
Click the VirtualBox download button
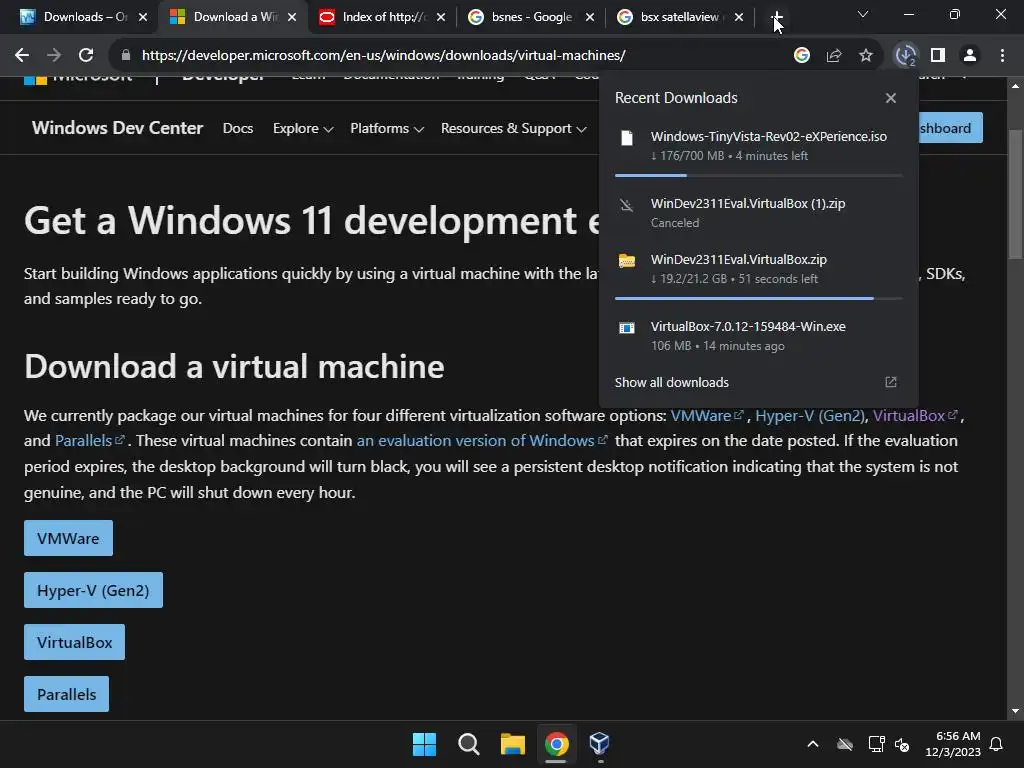74,642
